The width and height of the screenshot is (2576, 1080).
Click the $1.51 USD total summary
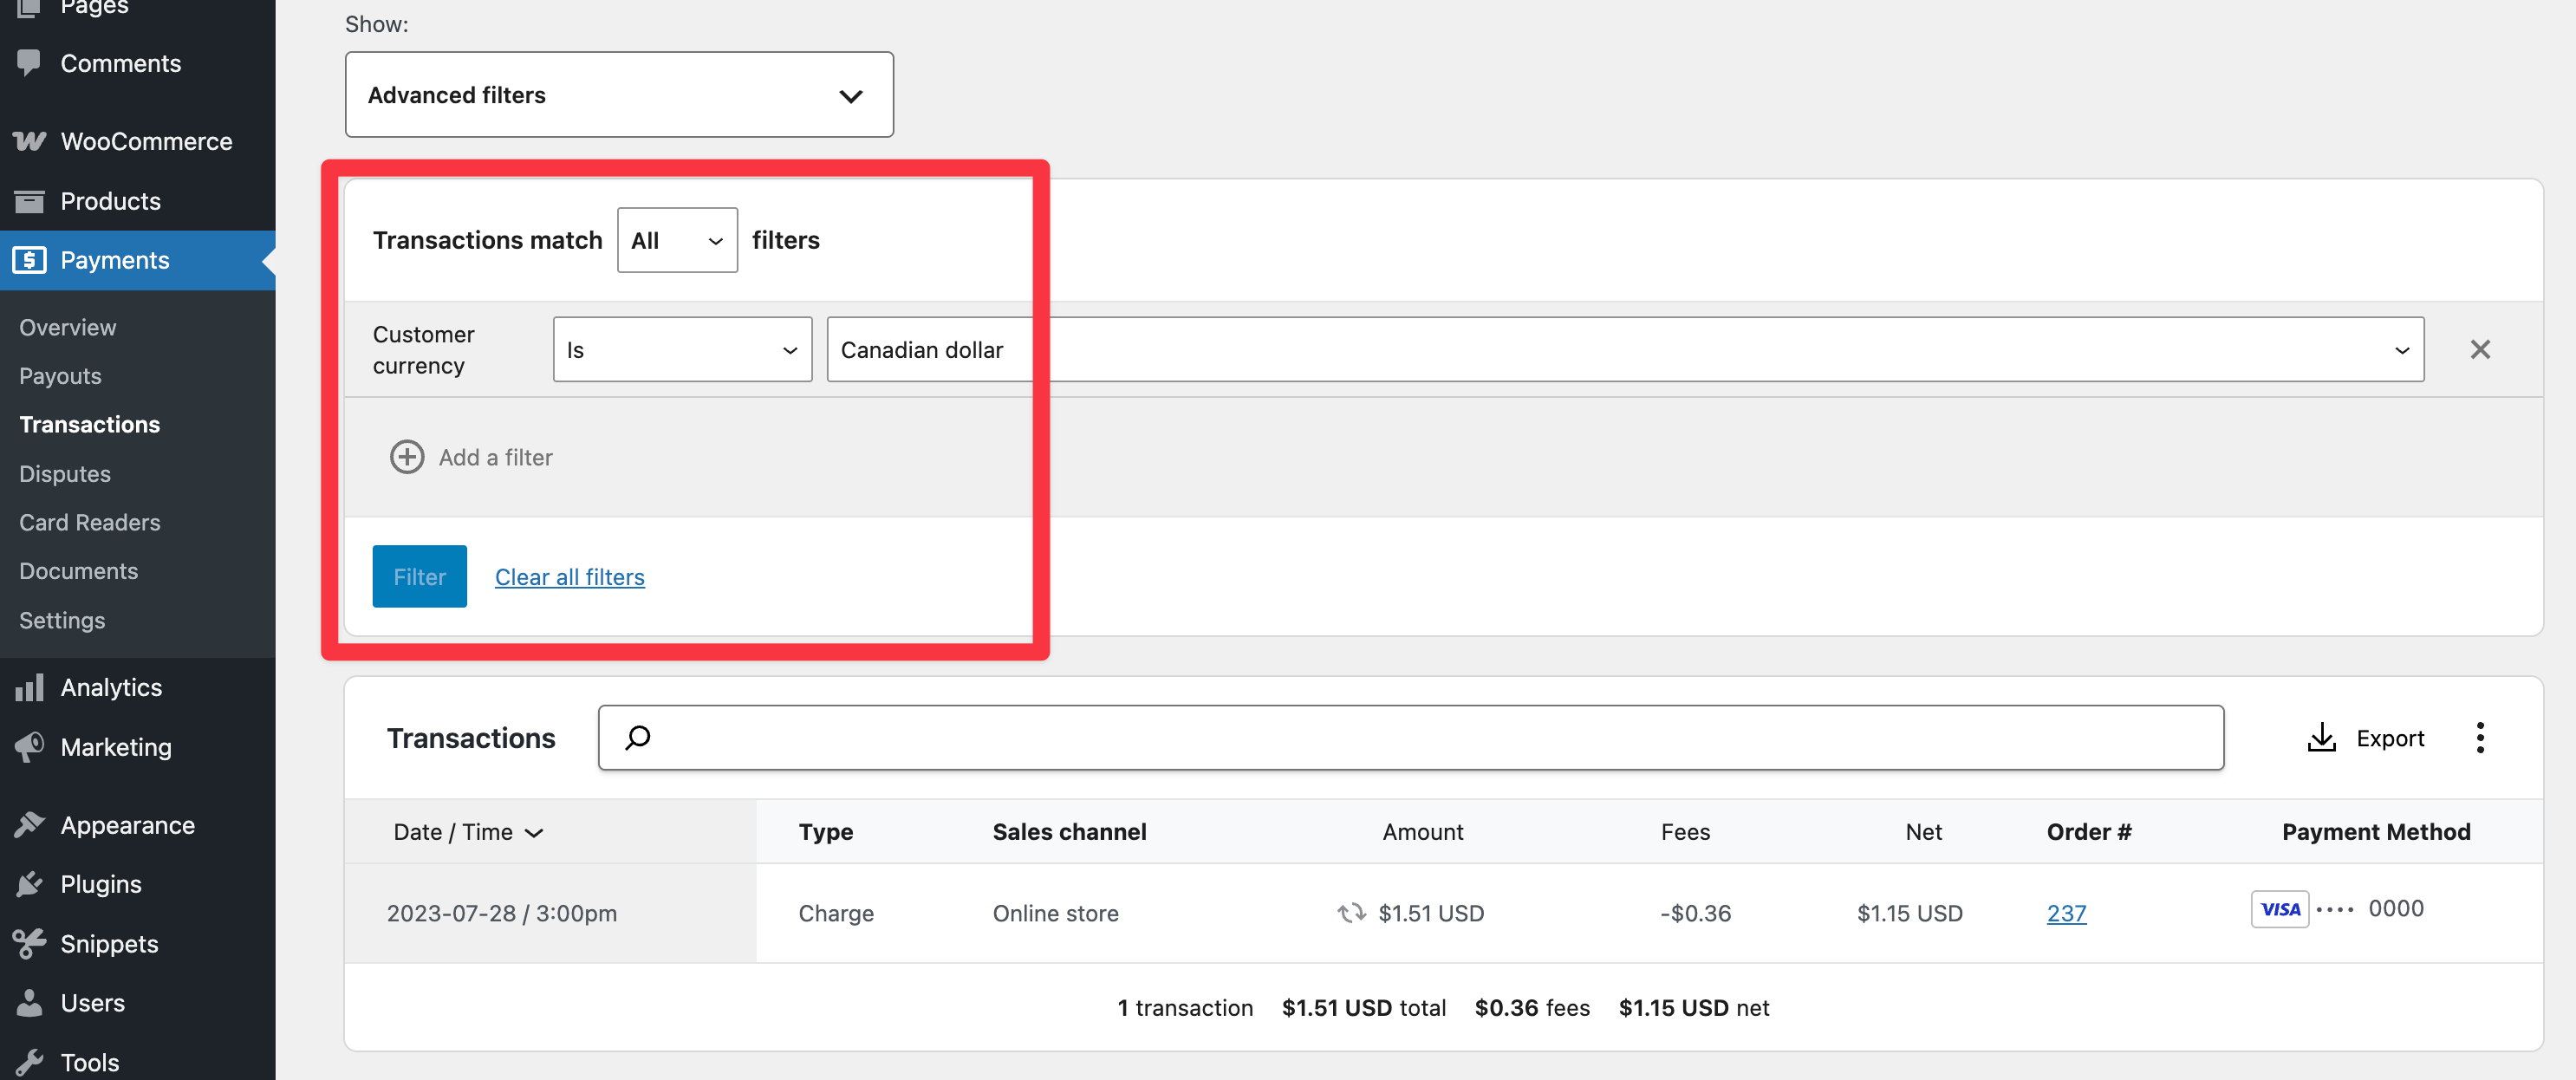(x=1363, y=1007)
